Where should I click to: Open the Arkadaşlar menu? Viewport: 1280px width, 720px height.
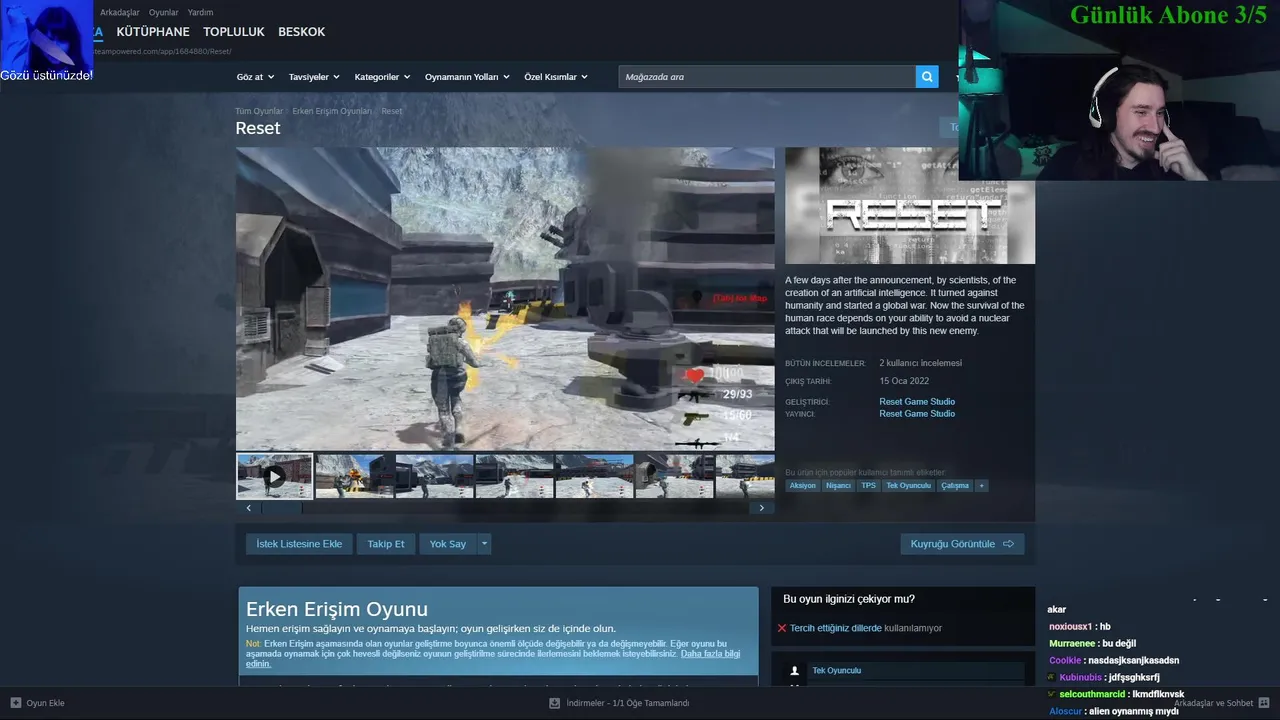(x=120, y=12)
